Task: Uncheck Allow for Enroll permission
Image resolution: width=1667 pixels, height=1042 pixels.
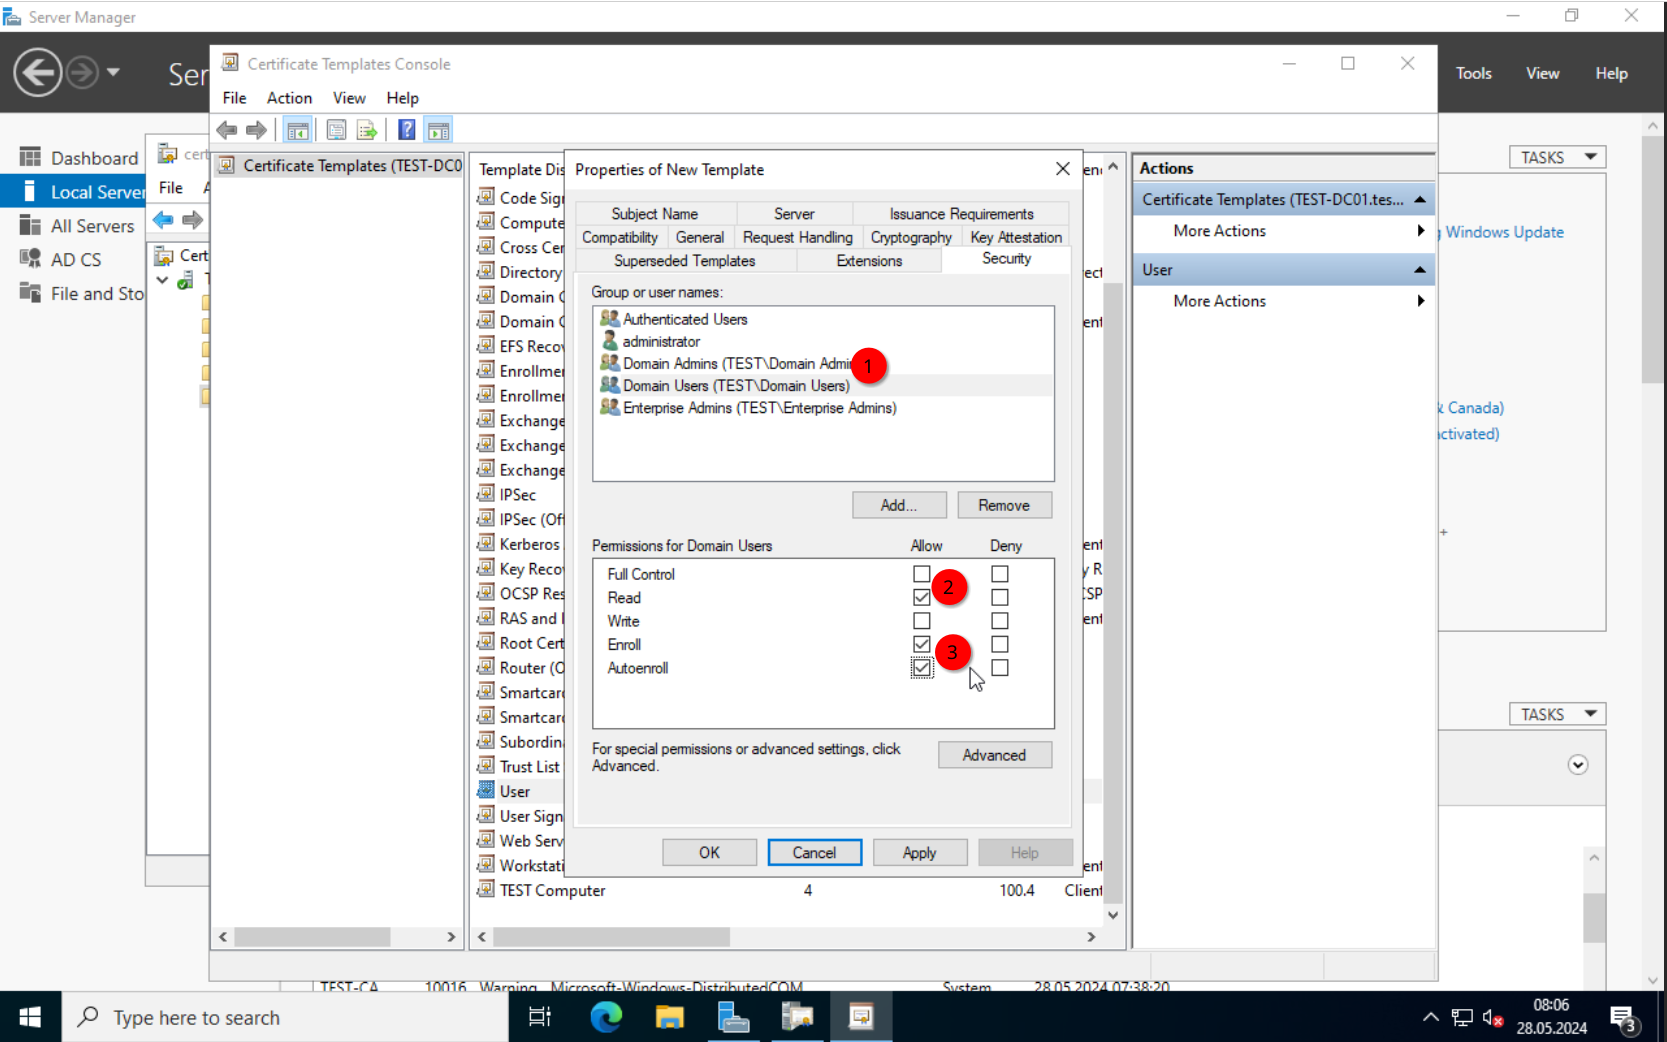Action: tap(922, 644)
